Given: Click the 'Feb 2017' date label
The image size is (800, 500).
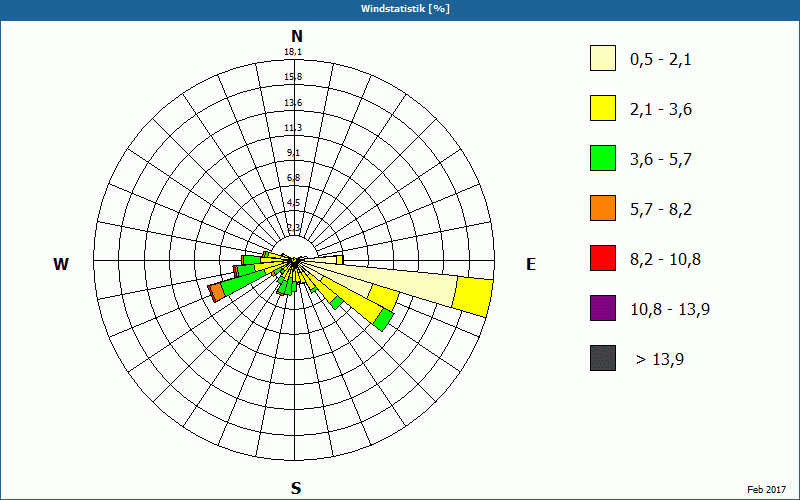Looking at the screenshot, I should pos(767,490).
